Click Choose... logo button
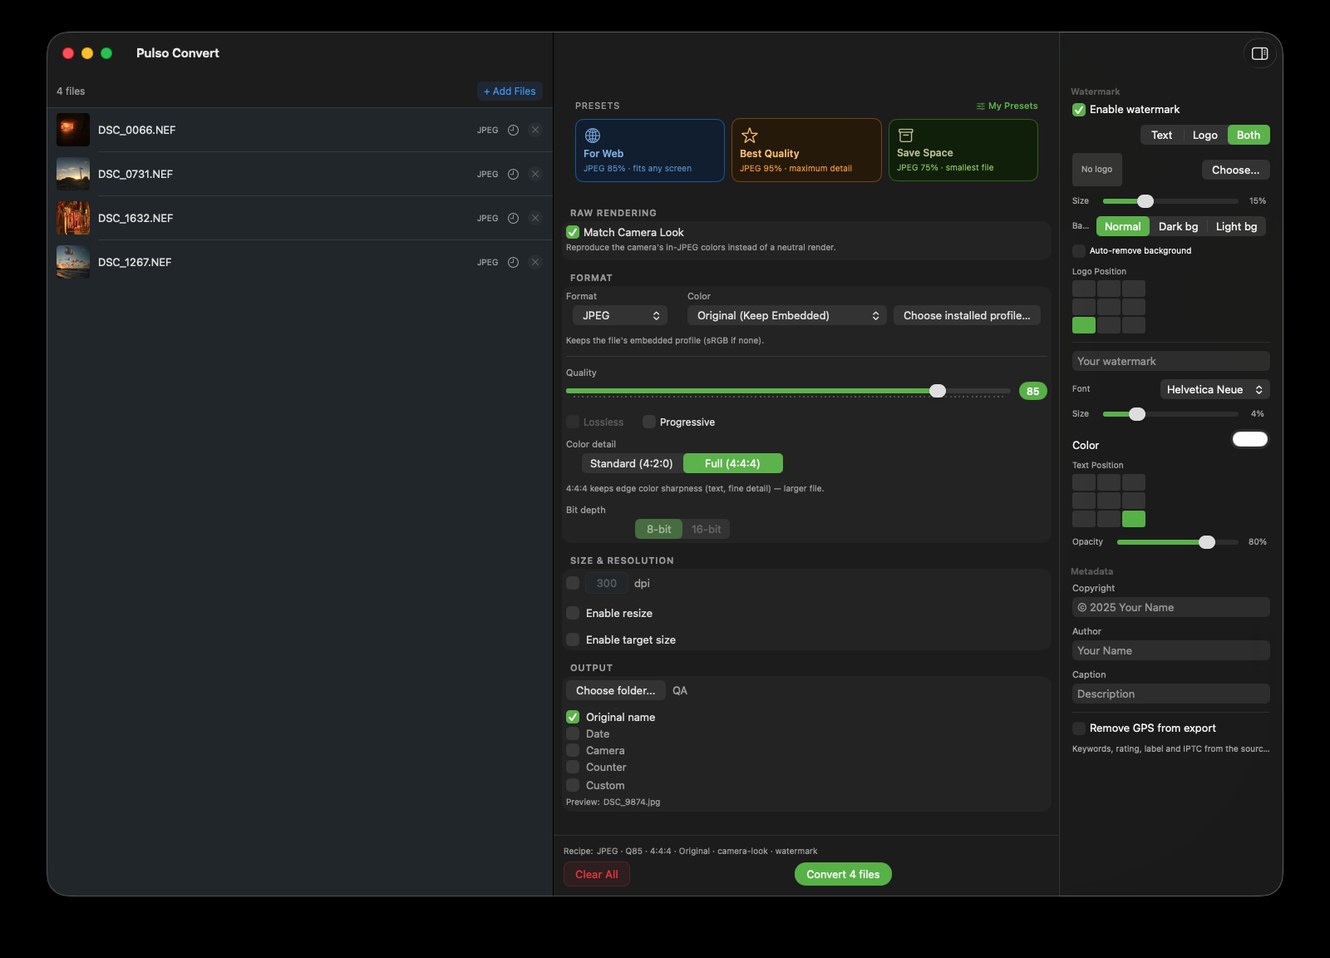The image size is (1330, 958). (x=1235, y=170)
